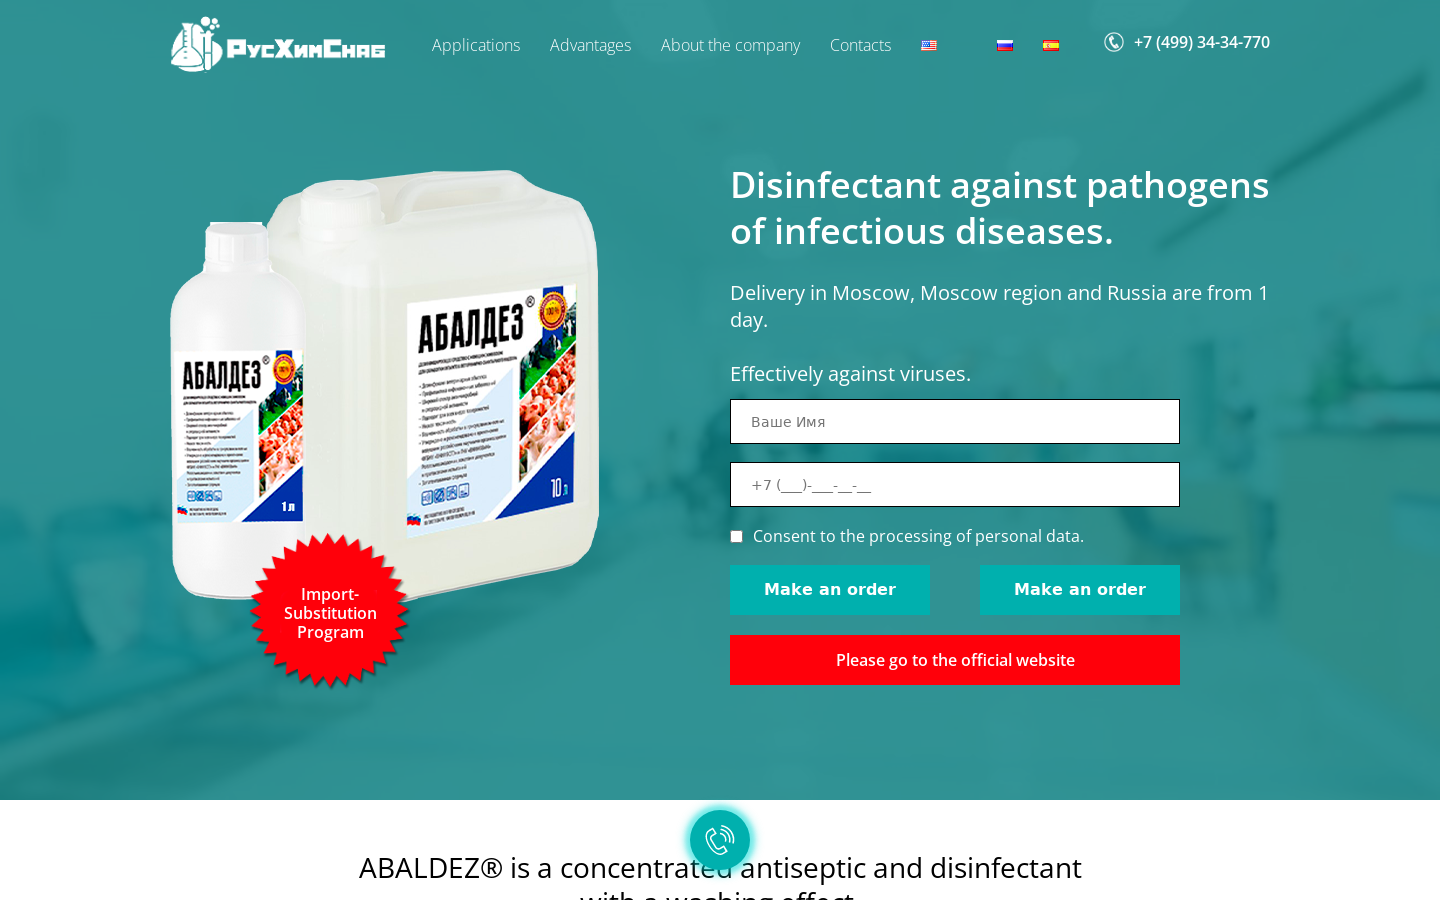
Task: Go to About the company
Action: (x=730, y=45)
